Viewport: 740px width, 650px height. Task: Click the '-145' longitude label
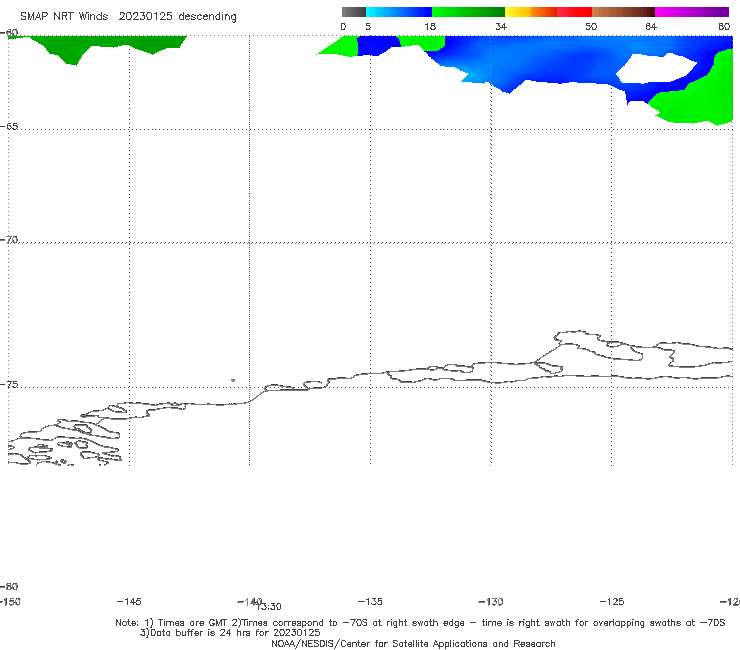pyautogui.click(x=129, y=601)
